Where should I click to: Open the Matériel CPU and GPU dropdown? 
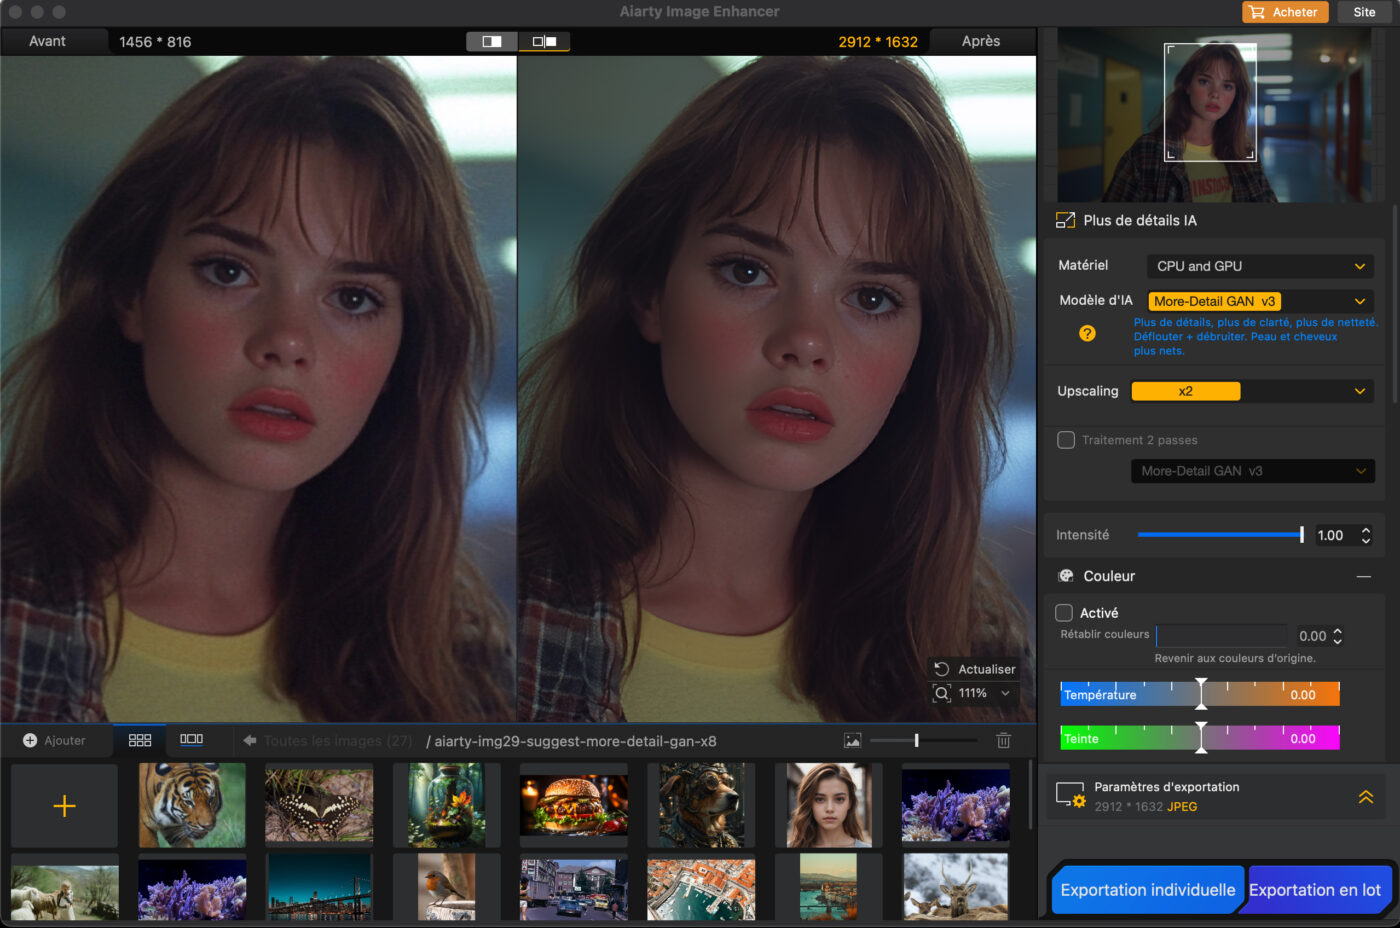1259,266
